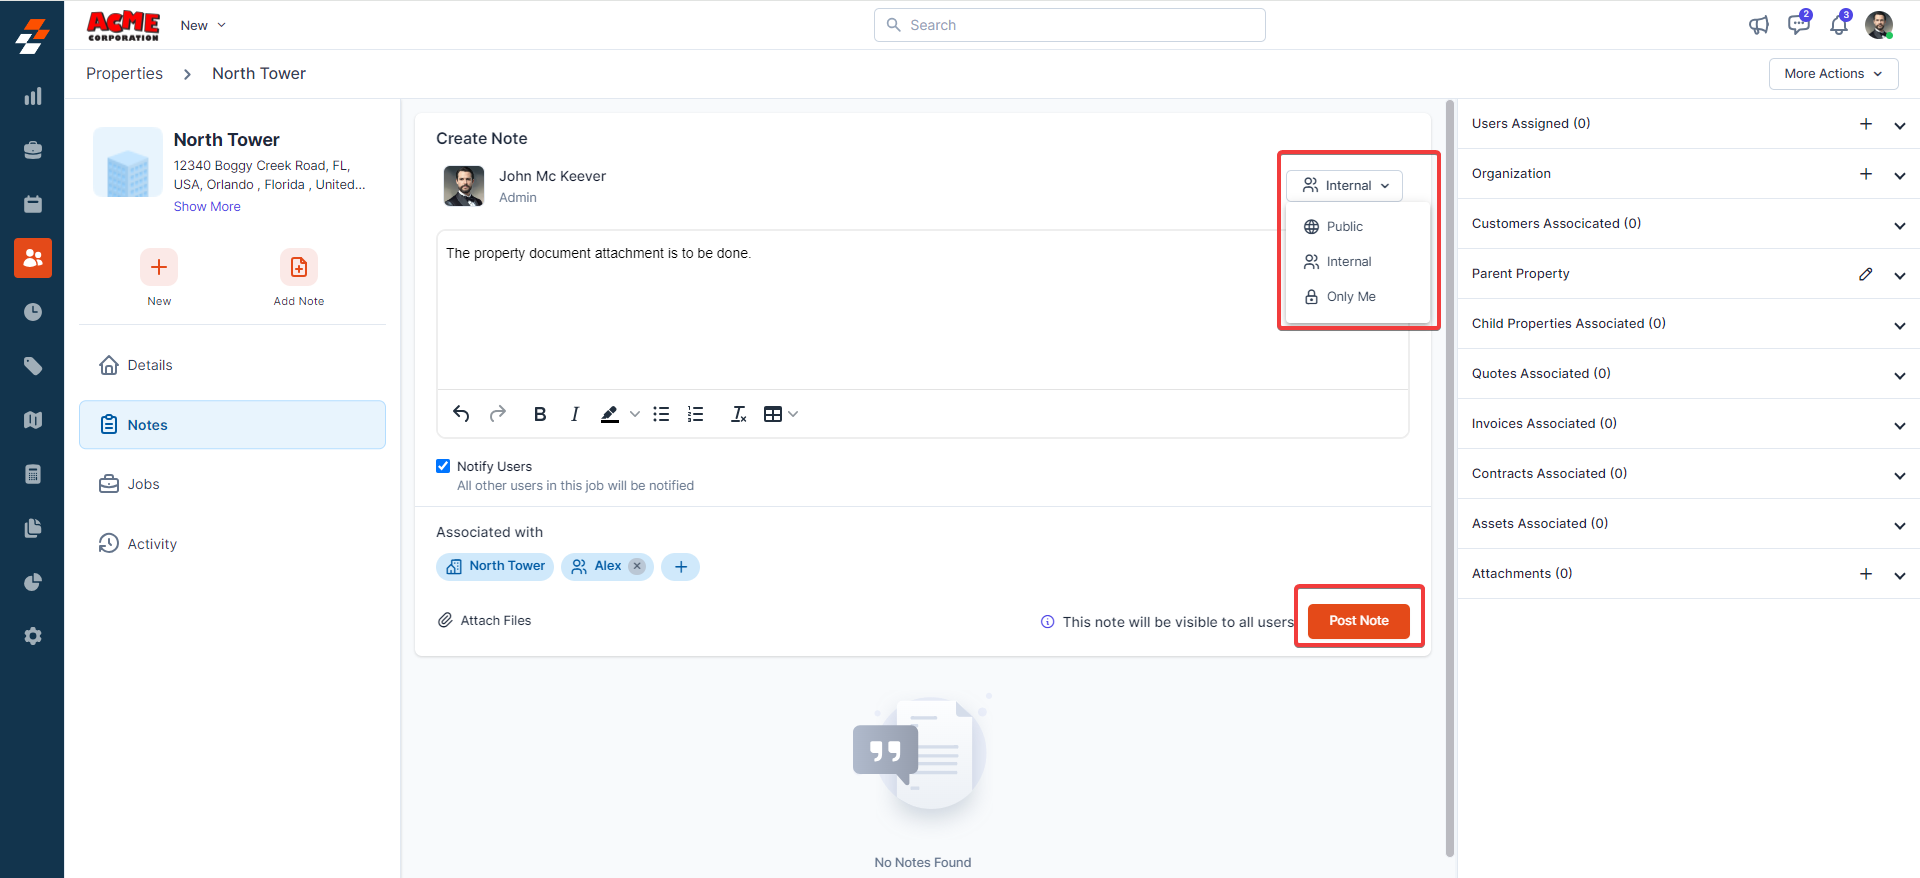
Task: Toggle the Notify Users checkbox
Action: click(443, 466)
